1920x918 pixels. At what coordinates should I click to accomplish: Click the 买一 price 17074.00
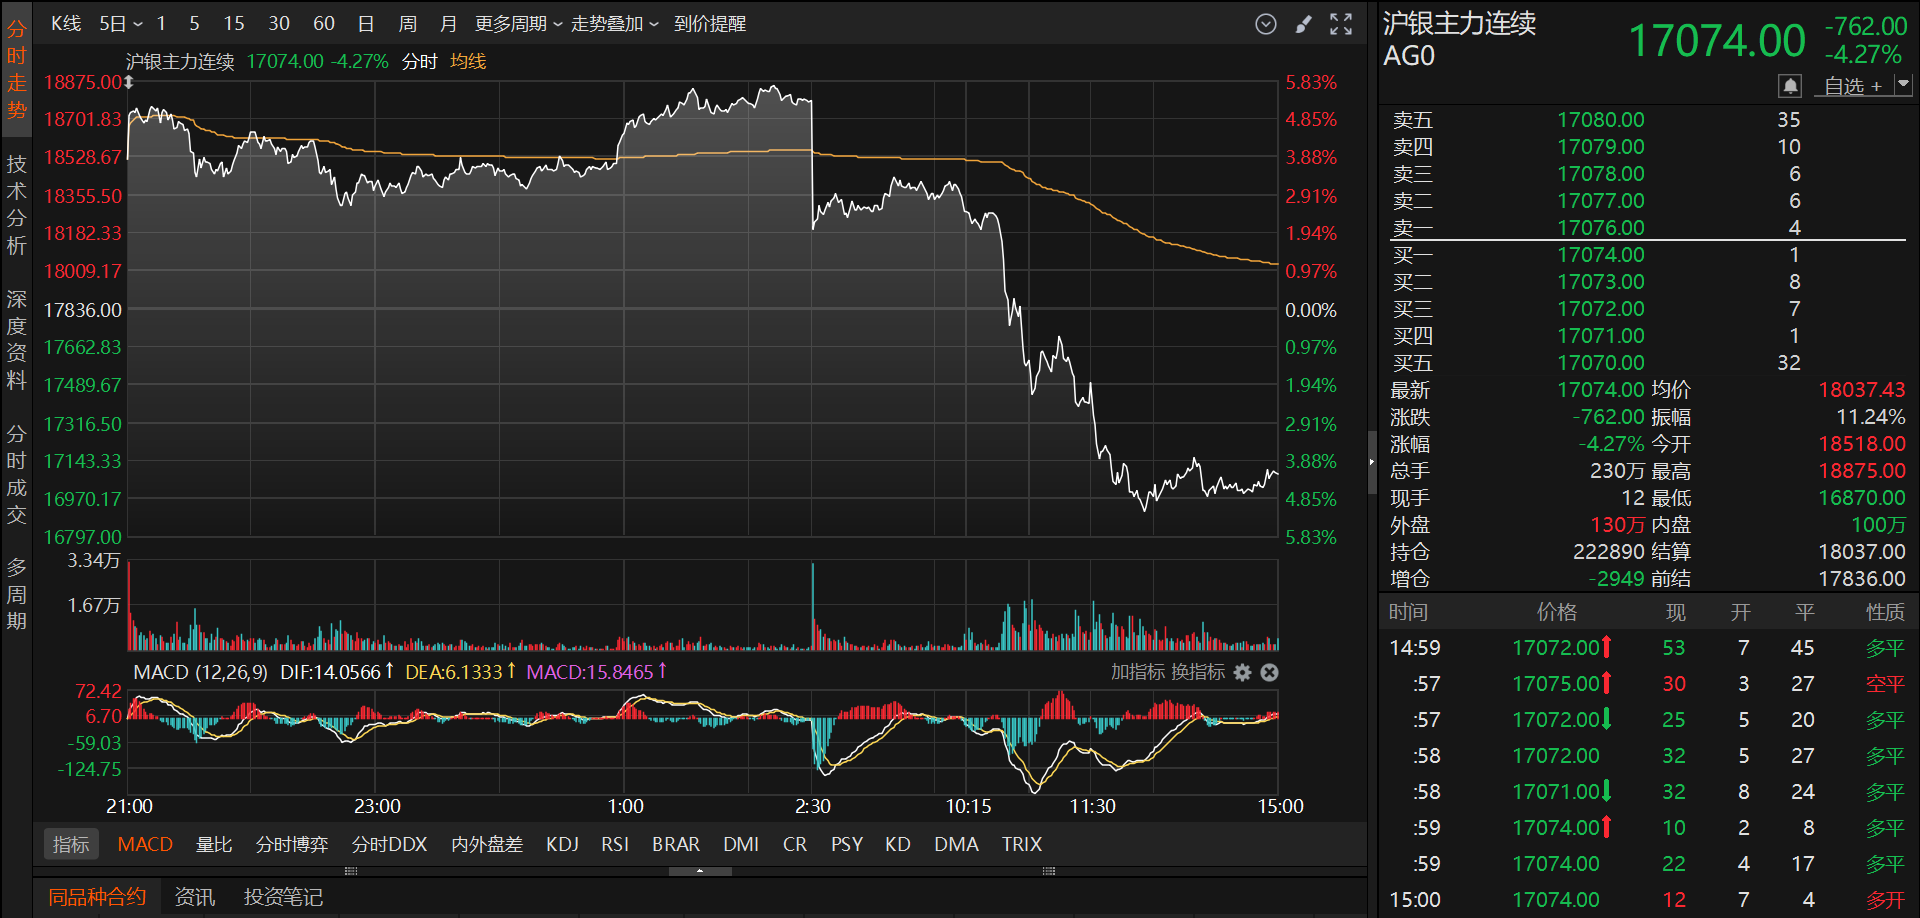coord(1600,255)
